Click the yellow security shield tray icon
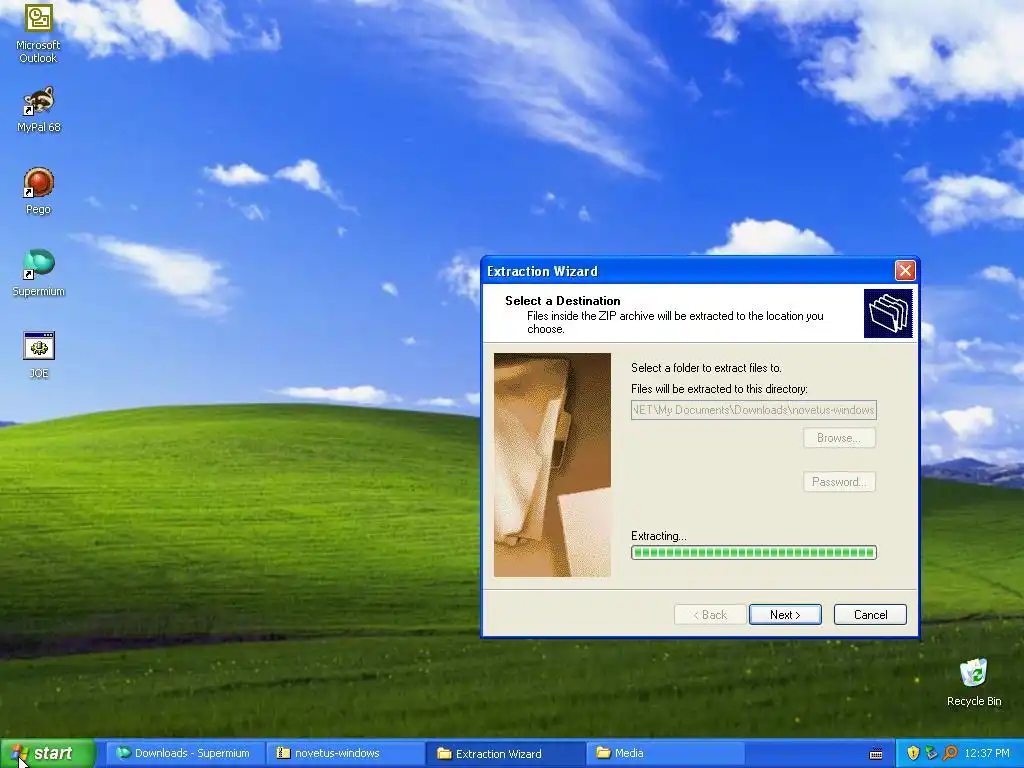Viewport: 1024px width, 768px height. tap(913, 754)
